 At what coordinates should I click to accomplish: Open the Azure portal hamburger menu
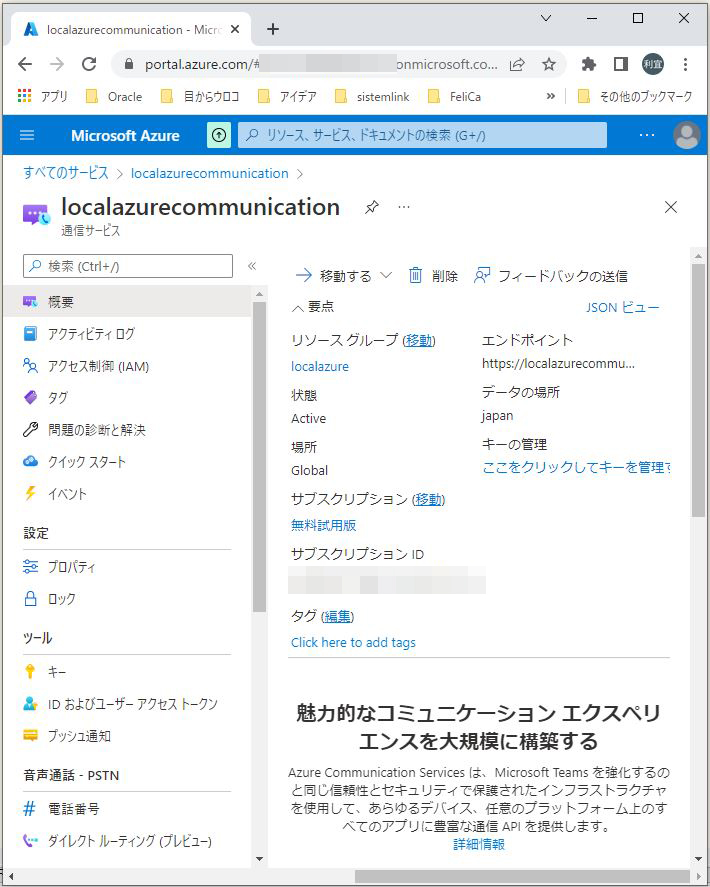(x=27, y=135)
